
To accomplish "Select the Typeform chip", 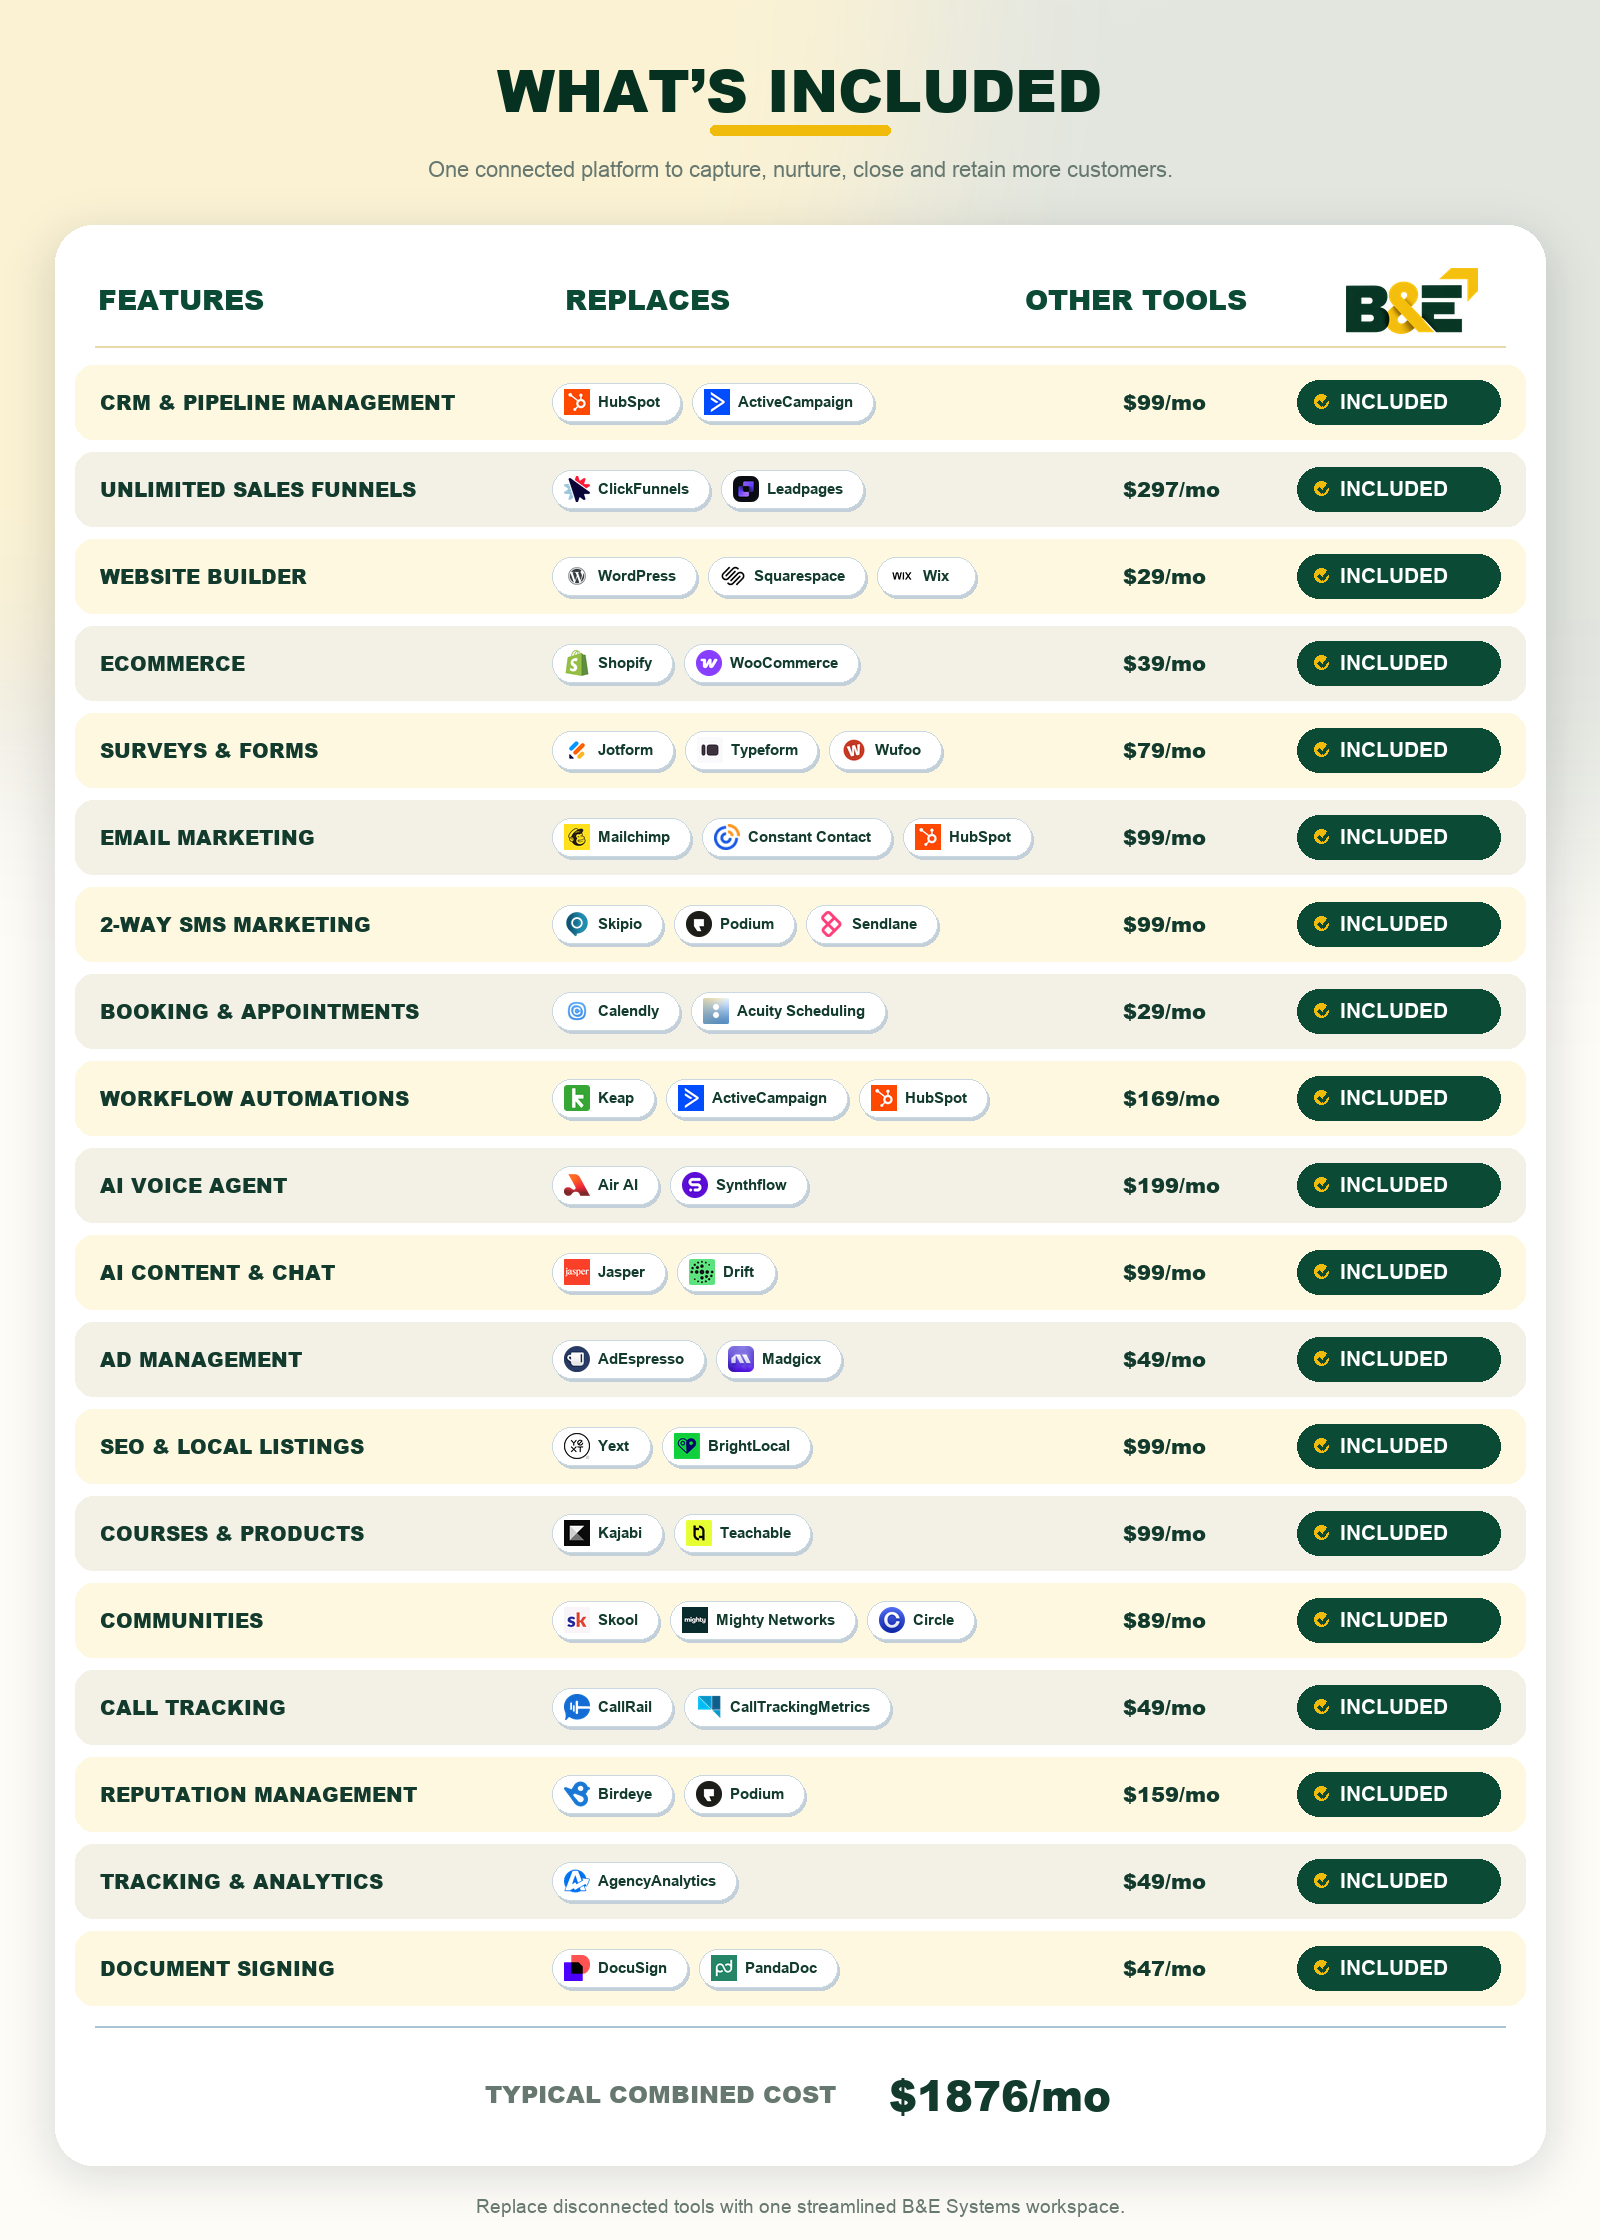I will (751, 750).
